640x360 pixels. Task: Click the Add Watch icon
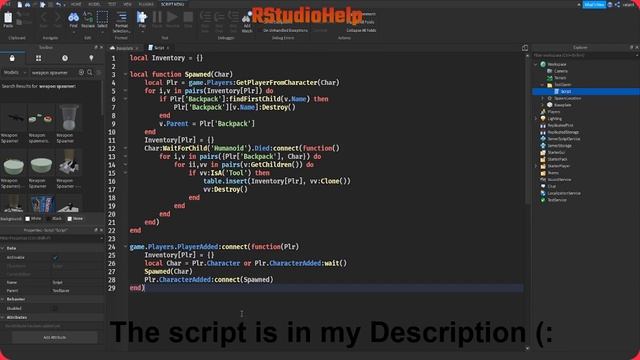(x=247, y=18)
